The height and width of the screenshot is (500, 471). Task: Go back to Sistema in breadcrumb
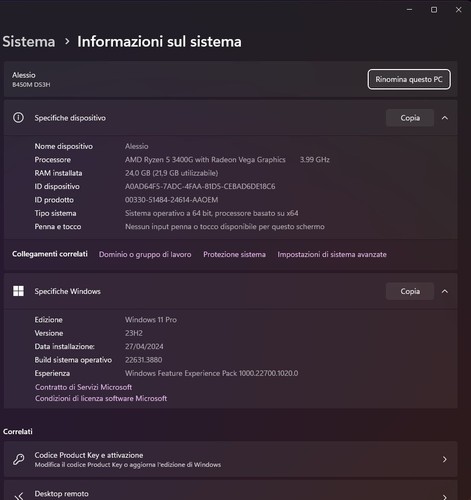click(x=29, y=42)
